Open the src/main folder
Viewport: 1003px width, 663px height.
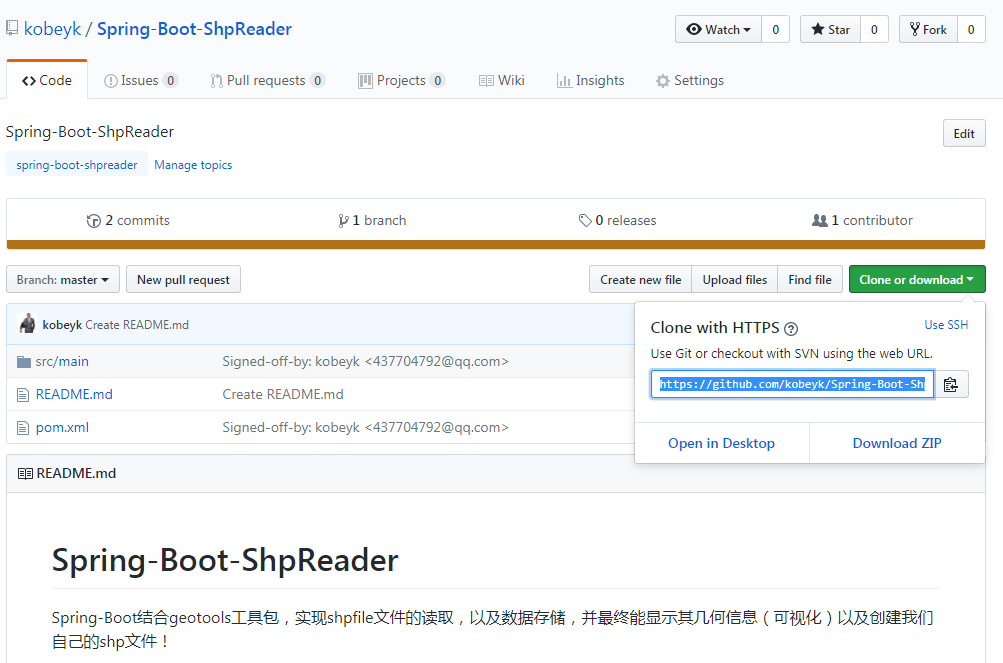[62, 361]
